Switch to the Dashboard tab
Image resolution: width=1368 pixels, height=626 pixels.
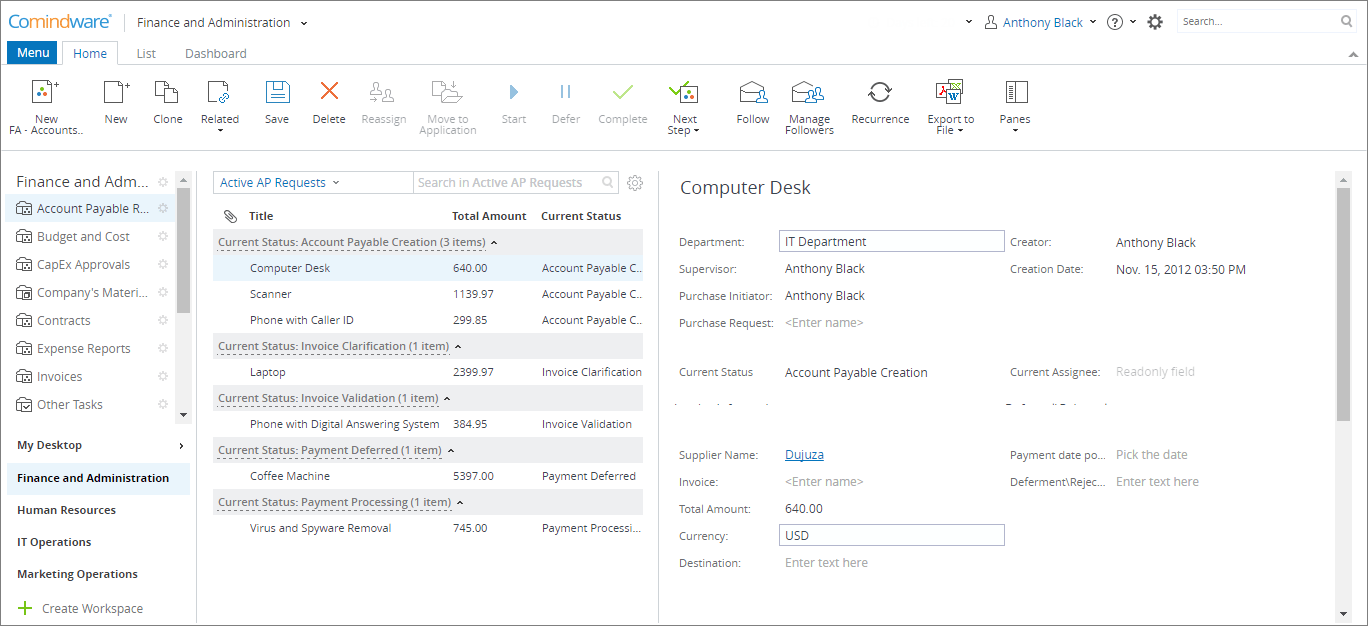click(x=215, y=54)
